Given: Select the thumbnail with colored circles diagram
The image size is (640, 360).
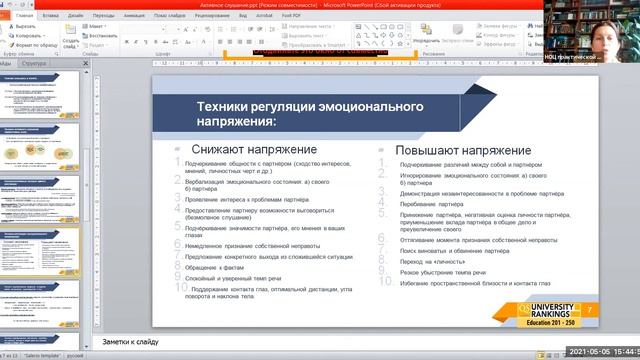Looking at the screenshot, I should [x=40, y=148].
